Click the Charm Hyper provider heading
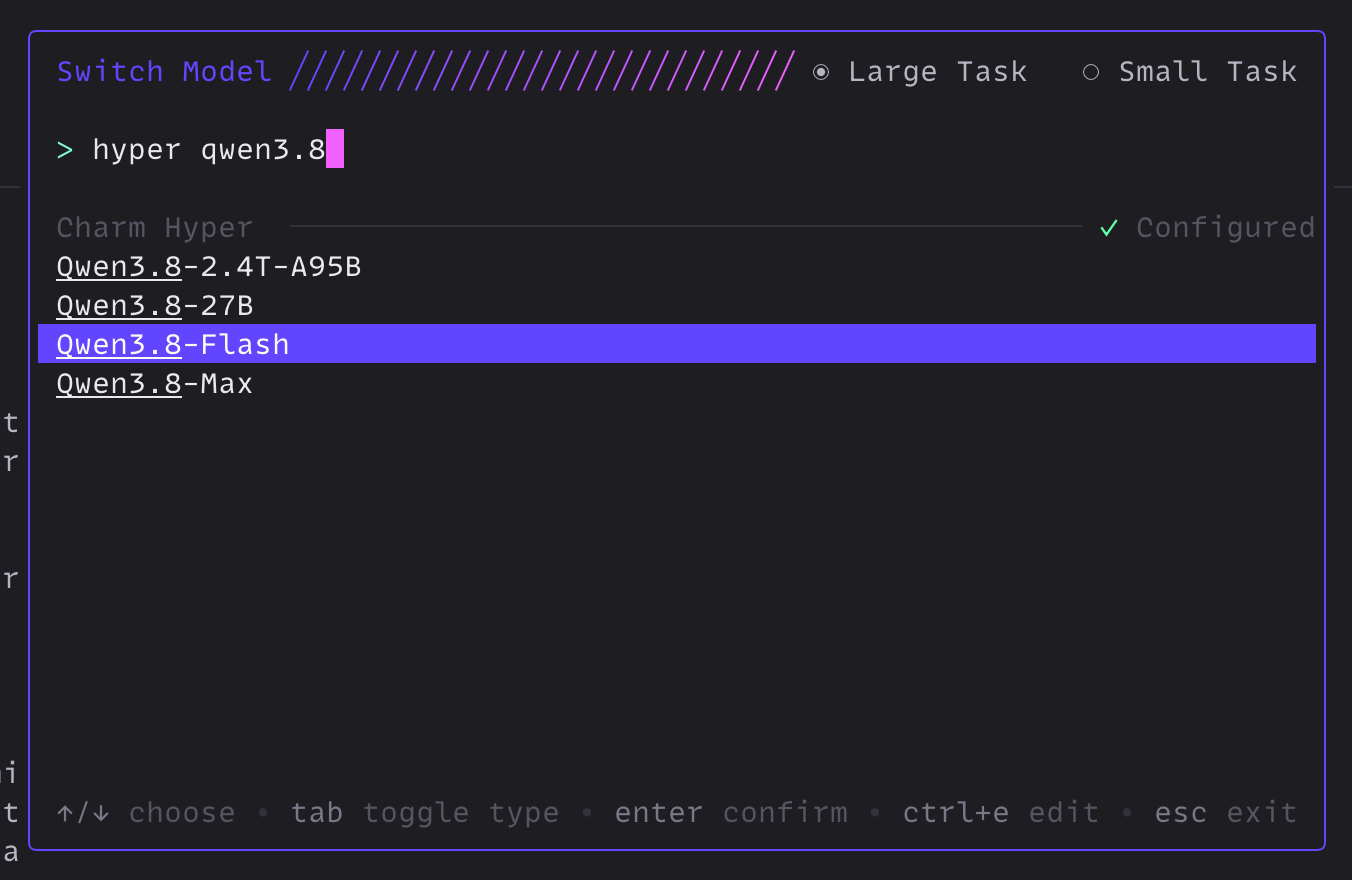The height and width of the screenshot is (880, 1352). coord(155,228)
